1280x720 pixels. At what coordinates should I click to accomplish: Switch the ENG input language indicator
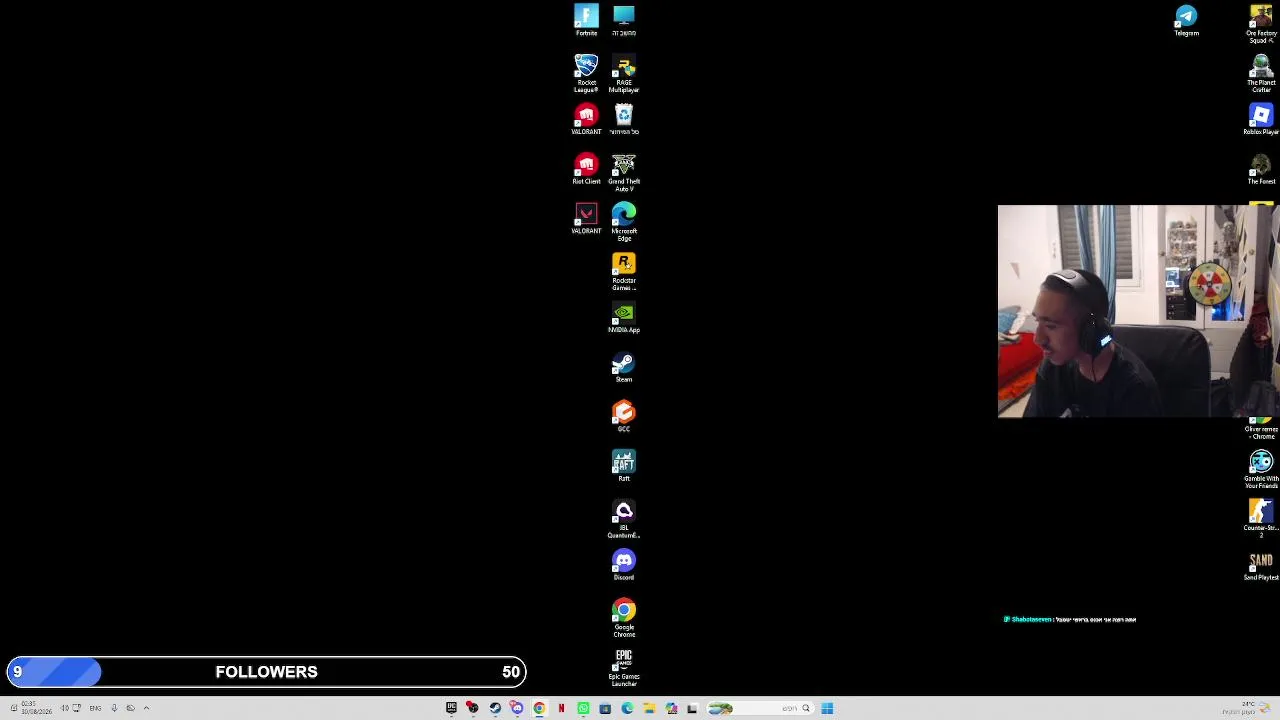(95, 708)
